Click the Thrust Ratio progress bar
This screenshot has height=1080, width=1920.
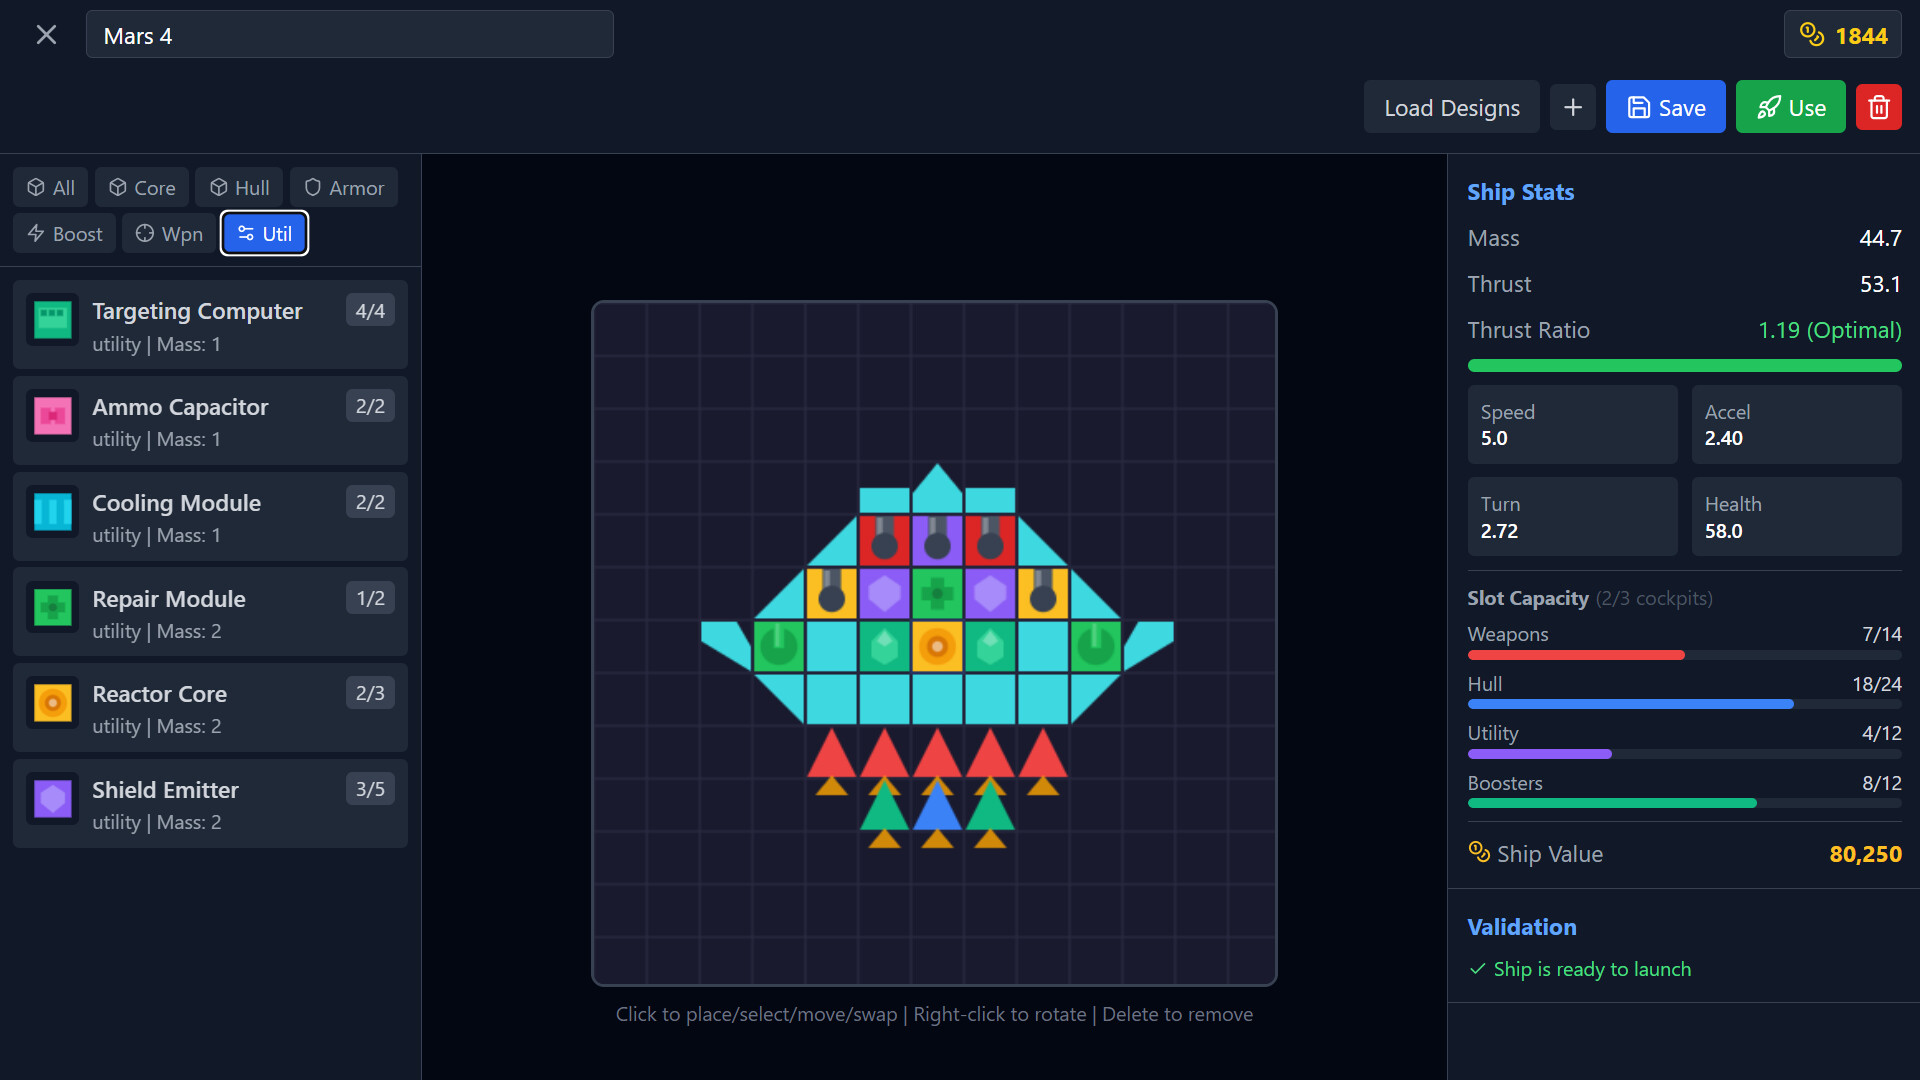click(1683, 365)
